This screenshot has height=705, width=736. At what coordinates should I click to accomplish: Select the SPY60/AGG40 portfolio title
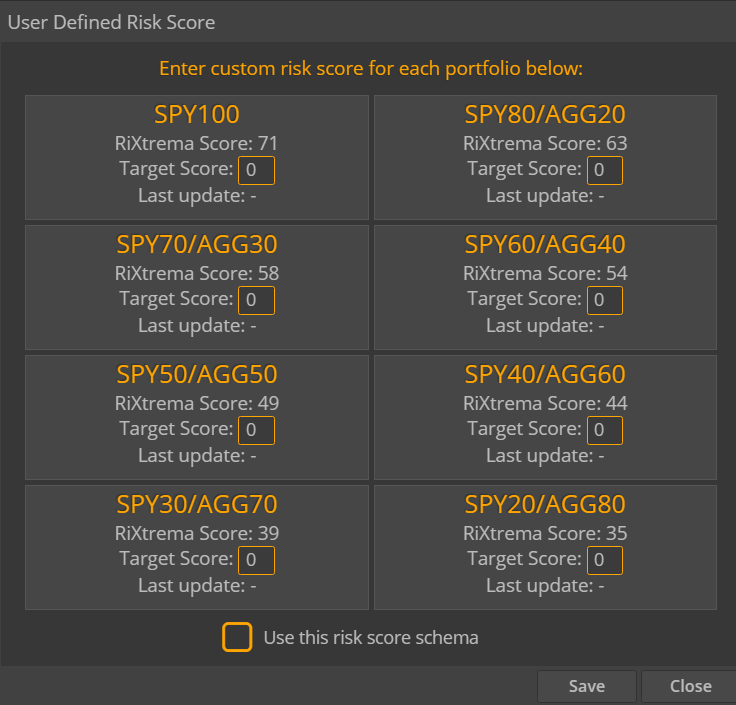(x=545, y=244)
